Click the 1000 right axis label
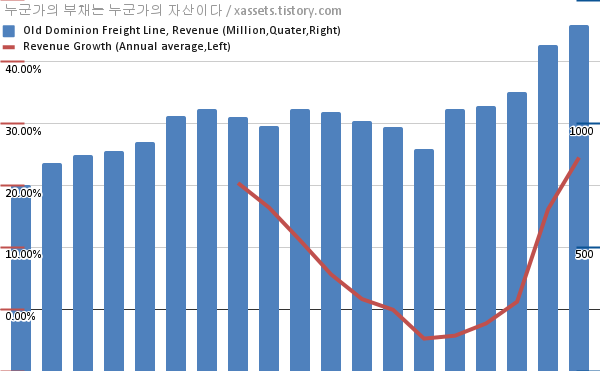Viewport: 600px width, 371px height. [581, 131]
